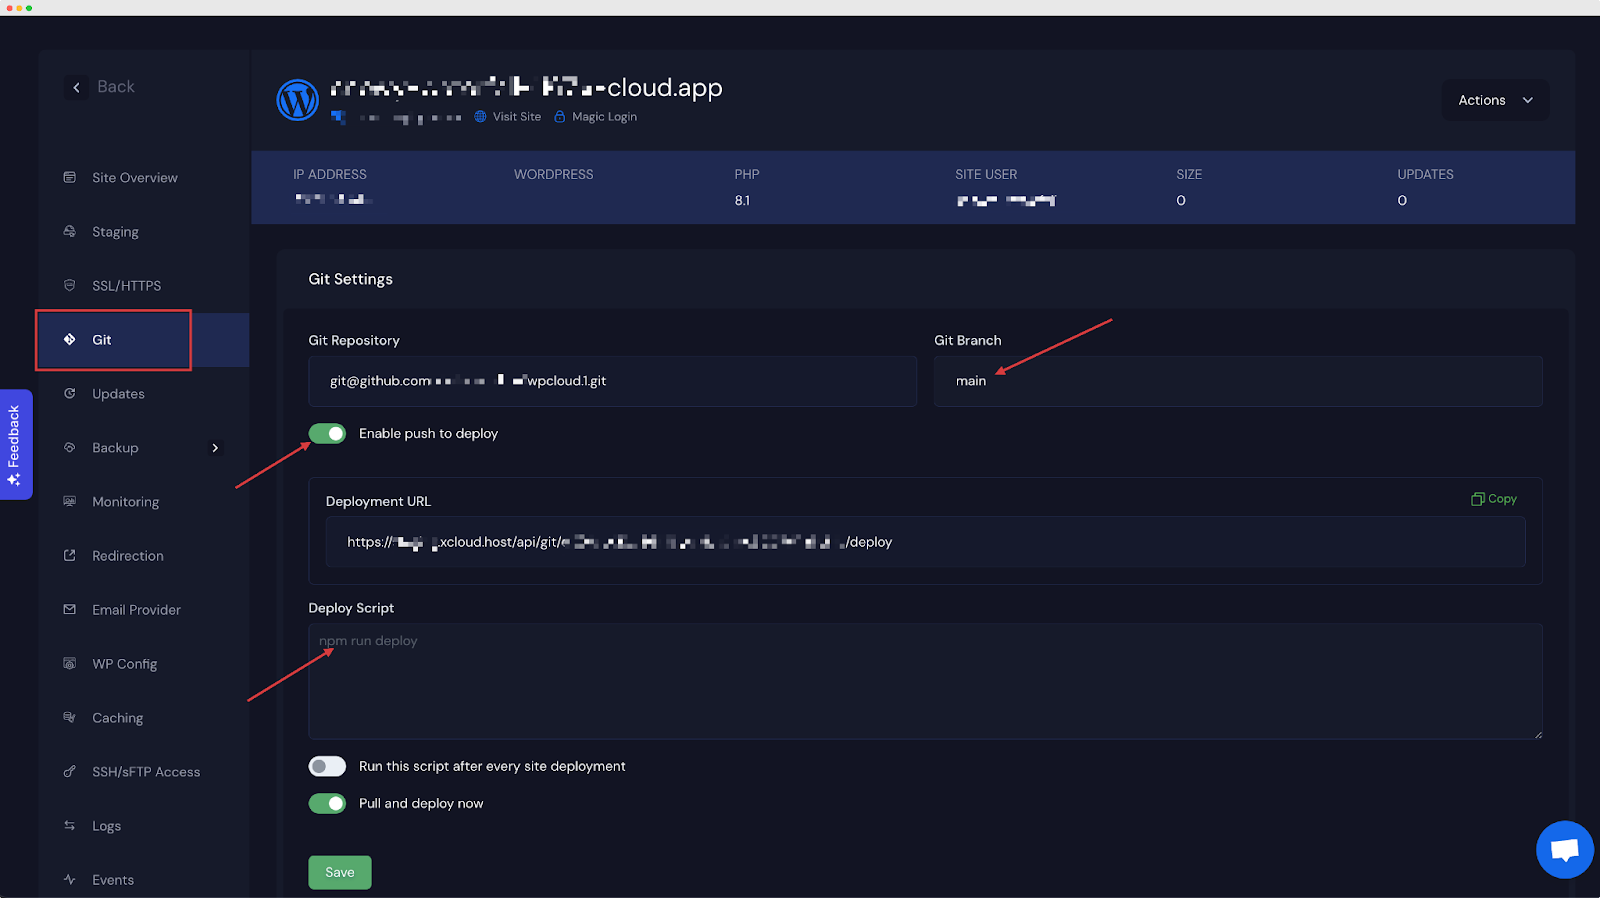Click the Staging sidebar icon
1600x898 pixels.
point(69,231)
